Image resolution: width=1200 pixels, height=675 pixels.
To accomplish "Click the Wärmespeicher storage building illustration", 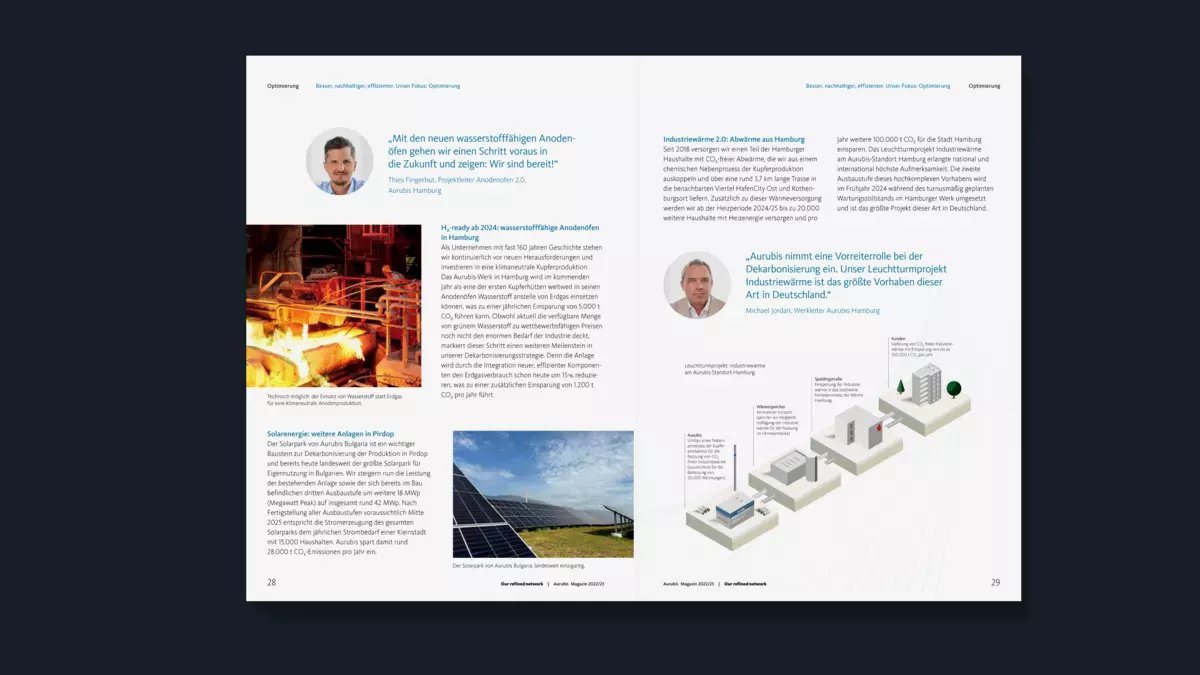I will [x=793, y=467].
